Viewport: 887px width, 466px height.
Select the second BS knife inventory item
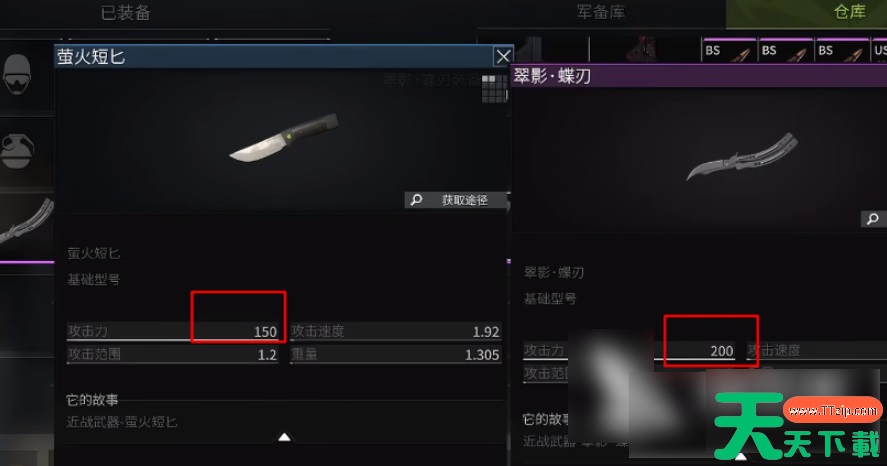click(x=785, y=50)
